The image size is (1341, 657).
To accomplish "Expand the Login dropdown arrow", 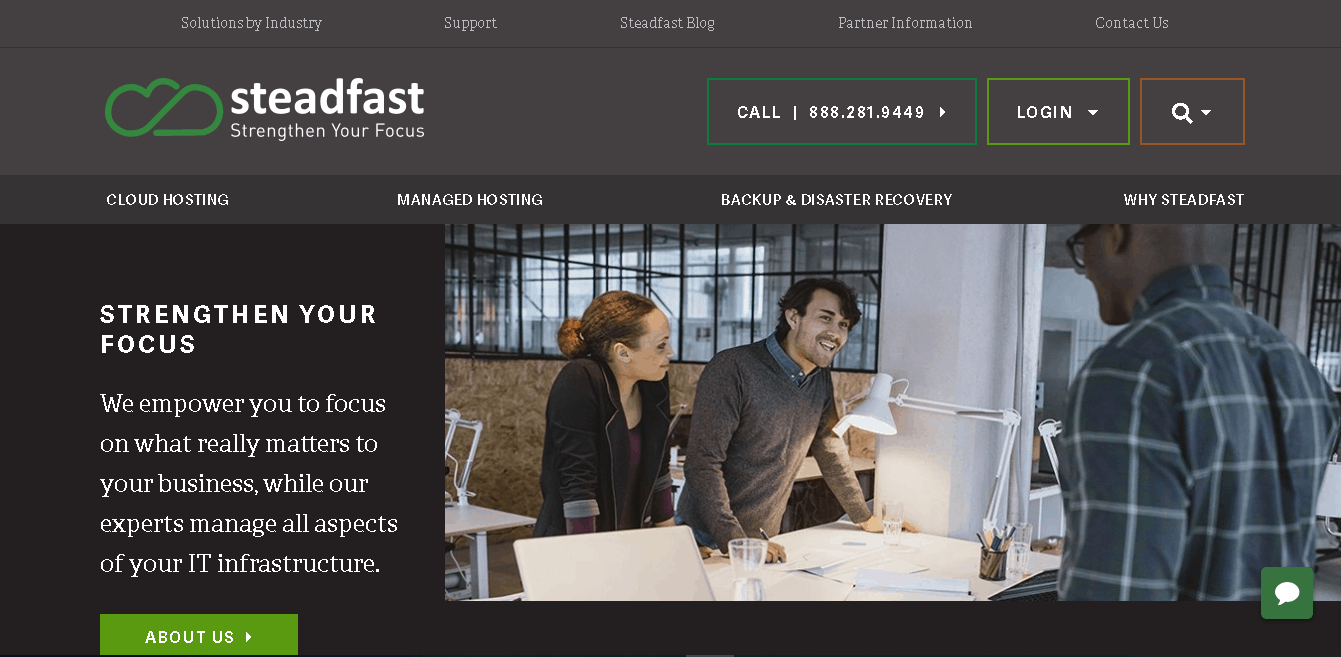I will [x=1093, y=113].
